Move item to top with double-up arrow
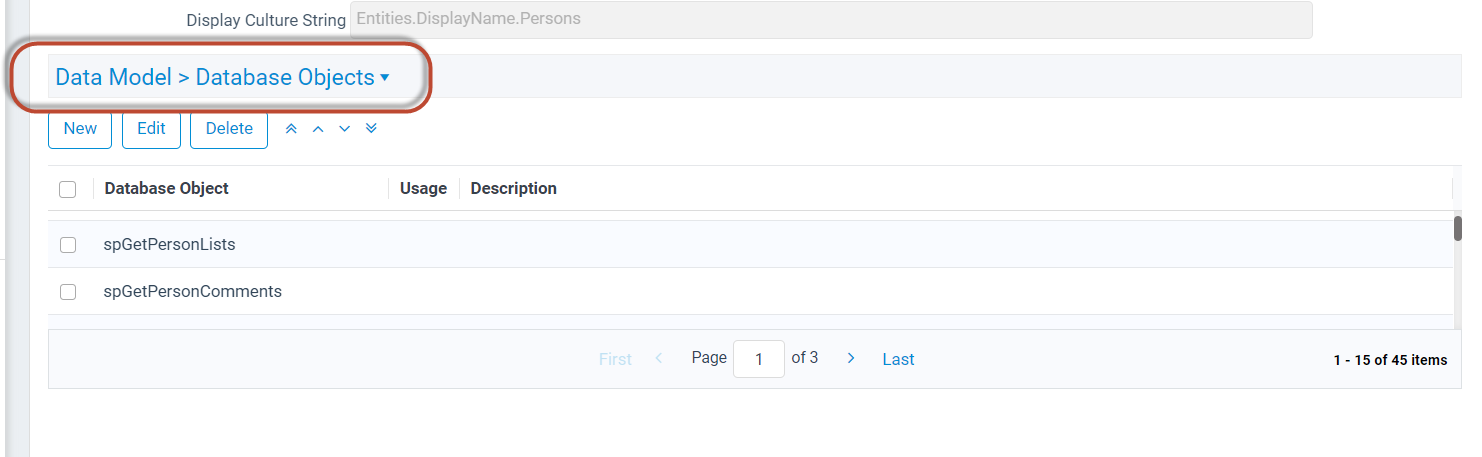Viewport: 1482px width, 457px height. (x=292, y=129)
